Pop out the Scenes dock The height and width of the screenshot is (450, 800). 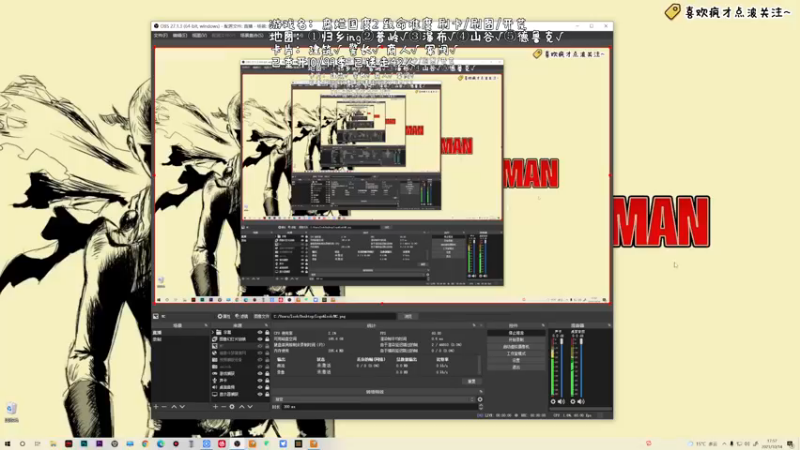tap(206, 326)
